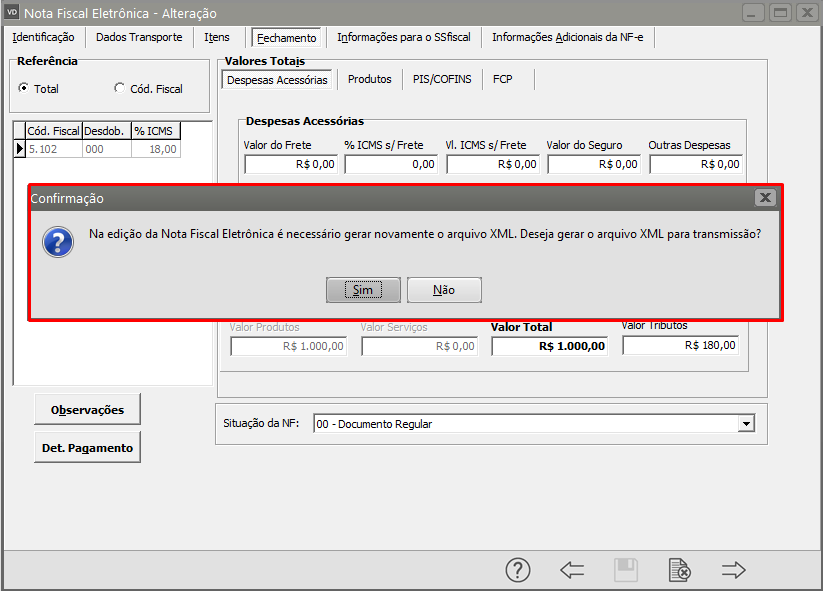Click the VD application icon in title bar
Viewport: 823px width, 591px height.
pyautogui.click(x=13, y=13)
